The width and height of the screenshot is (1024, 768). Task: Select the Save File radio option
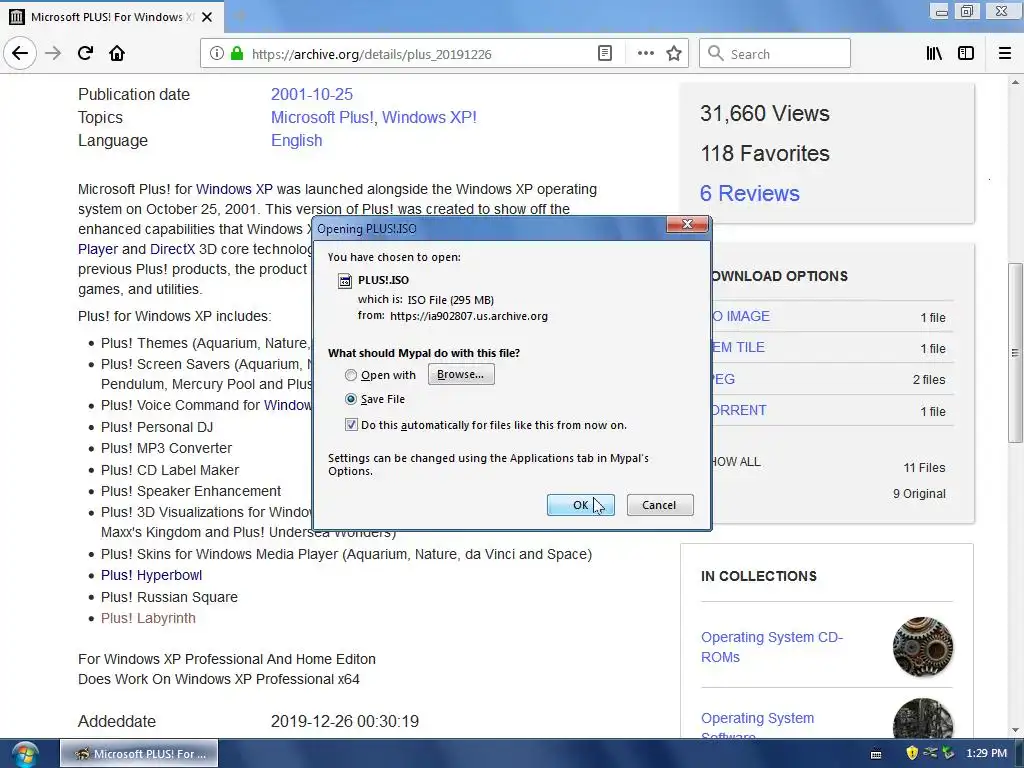351,399
